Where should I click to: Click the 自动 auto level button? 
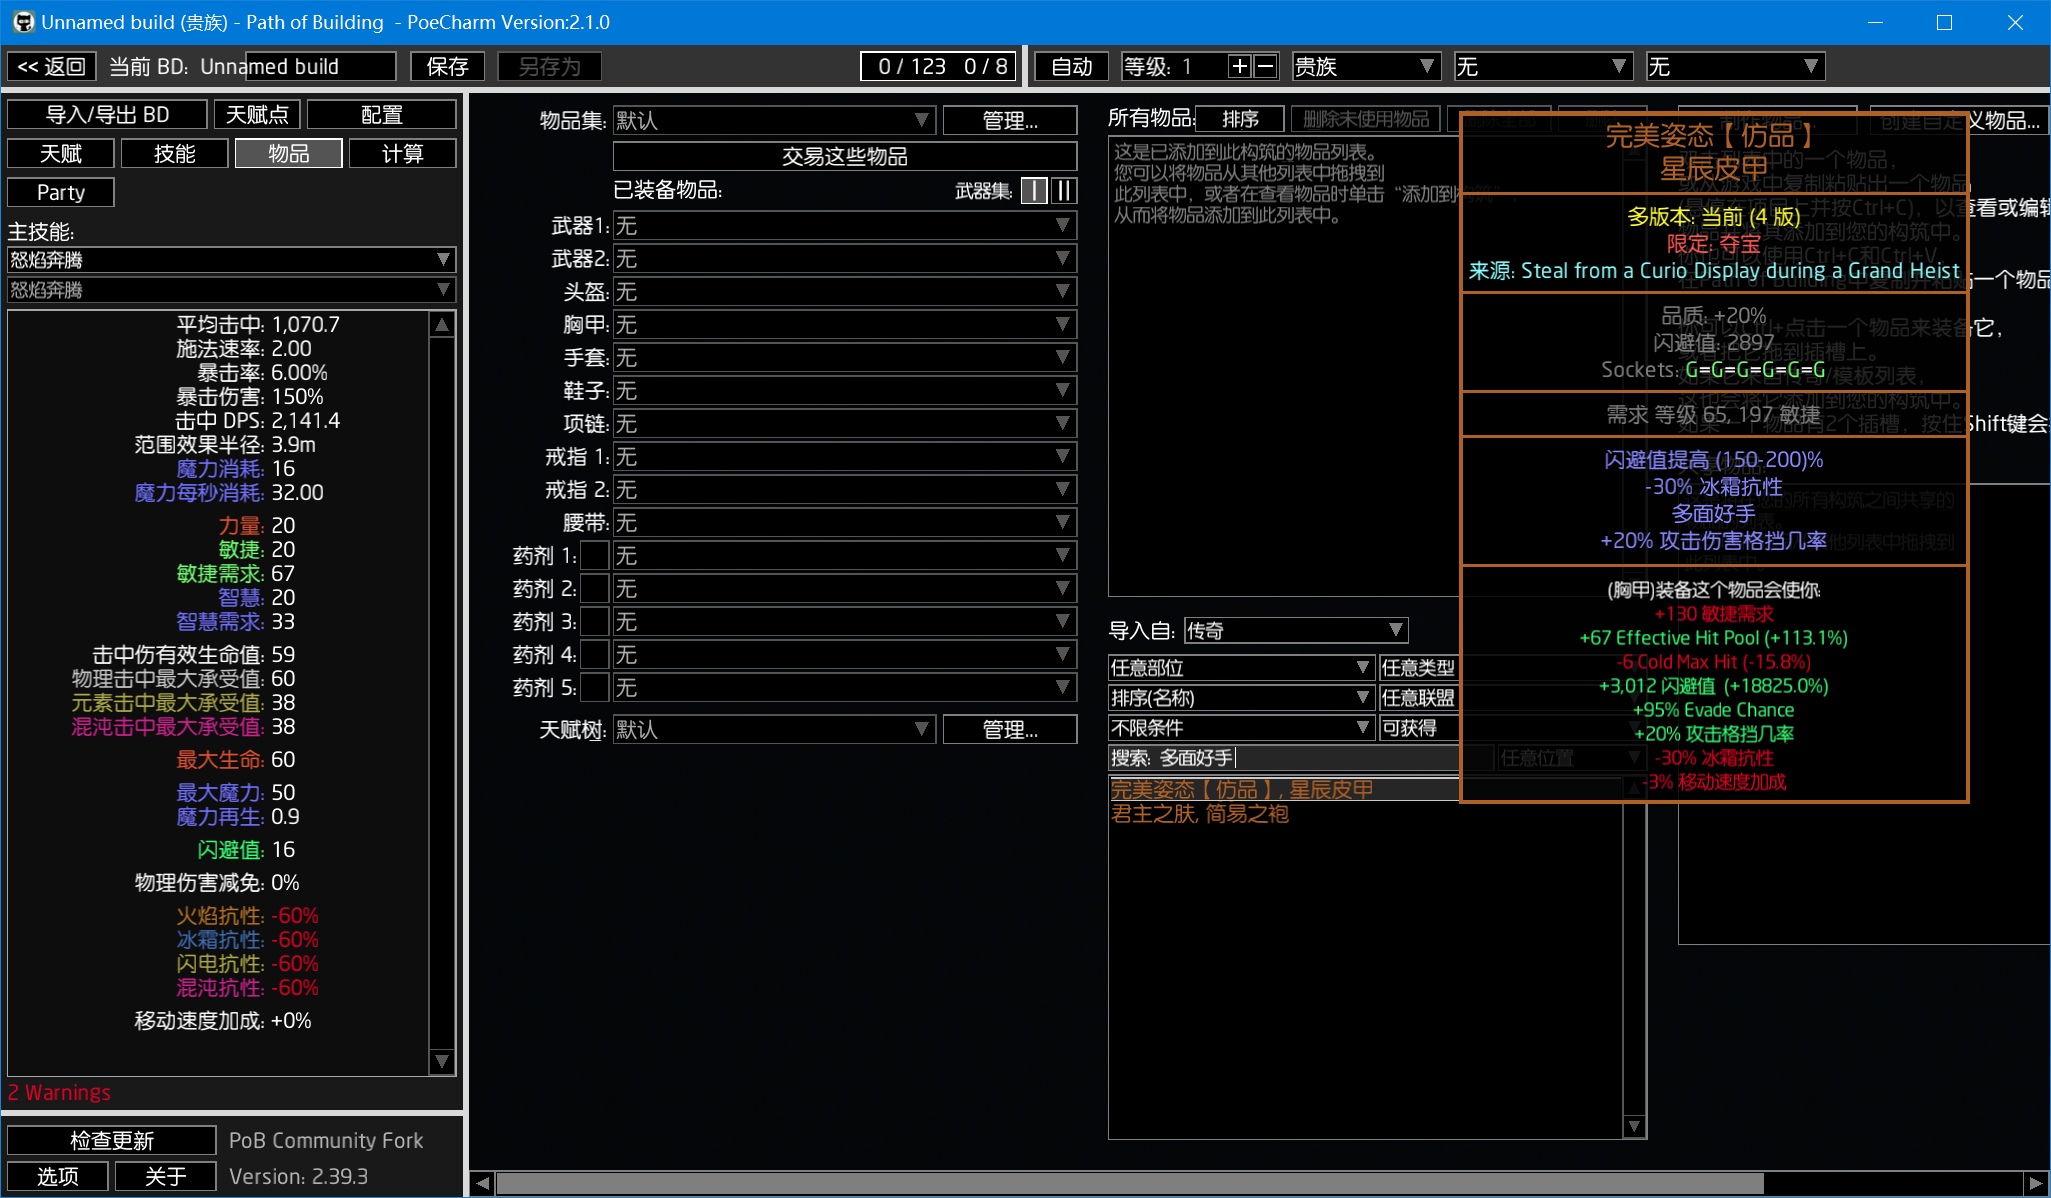tap(1072, 66)
